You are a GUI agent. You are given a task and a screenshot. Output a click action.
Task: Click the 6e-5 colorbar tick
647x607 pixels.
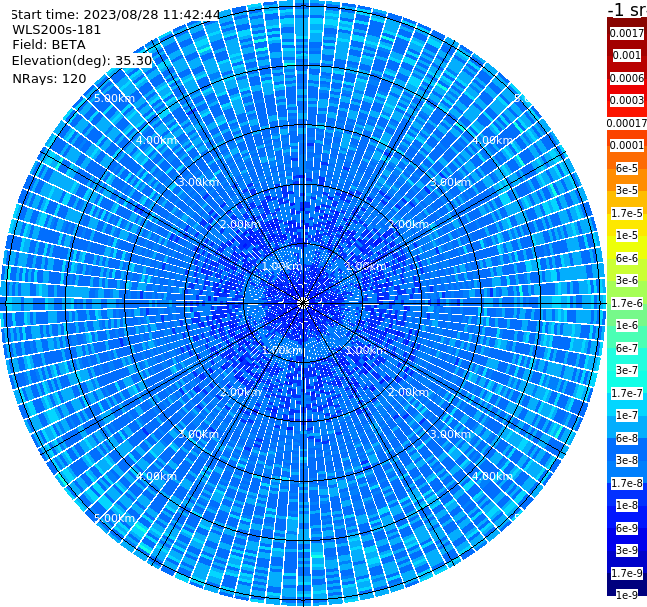tap(627, 168)
